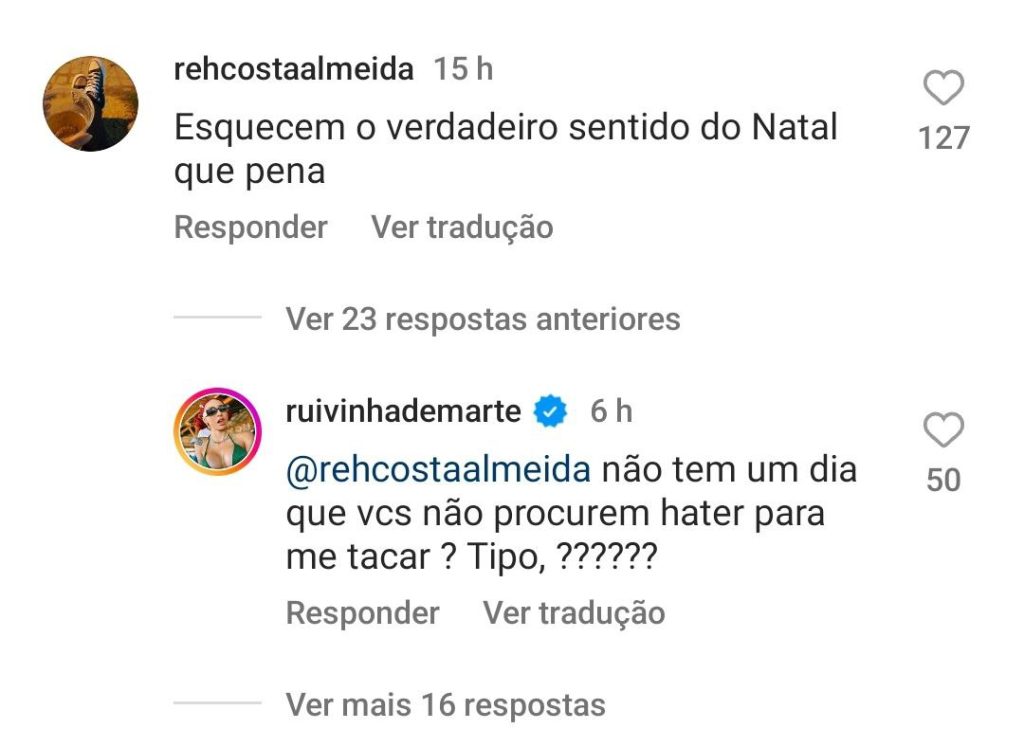Expand "Ver mais 16 respostas"
Image resolution: width=1024 pixels, height=747 pixels.
445,704
